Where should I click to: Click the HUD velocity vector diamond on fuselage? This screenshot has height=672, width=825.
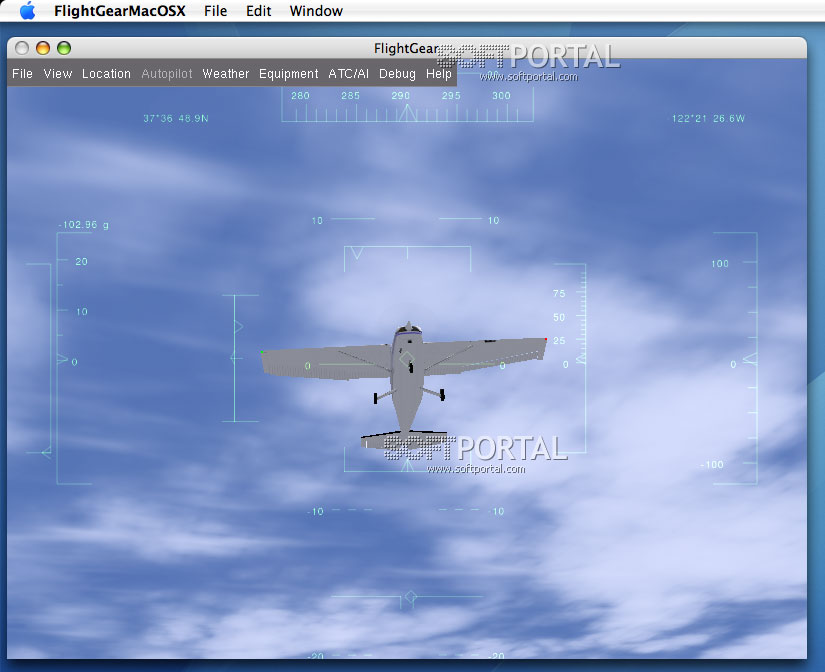click(x=406, y=359)
